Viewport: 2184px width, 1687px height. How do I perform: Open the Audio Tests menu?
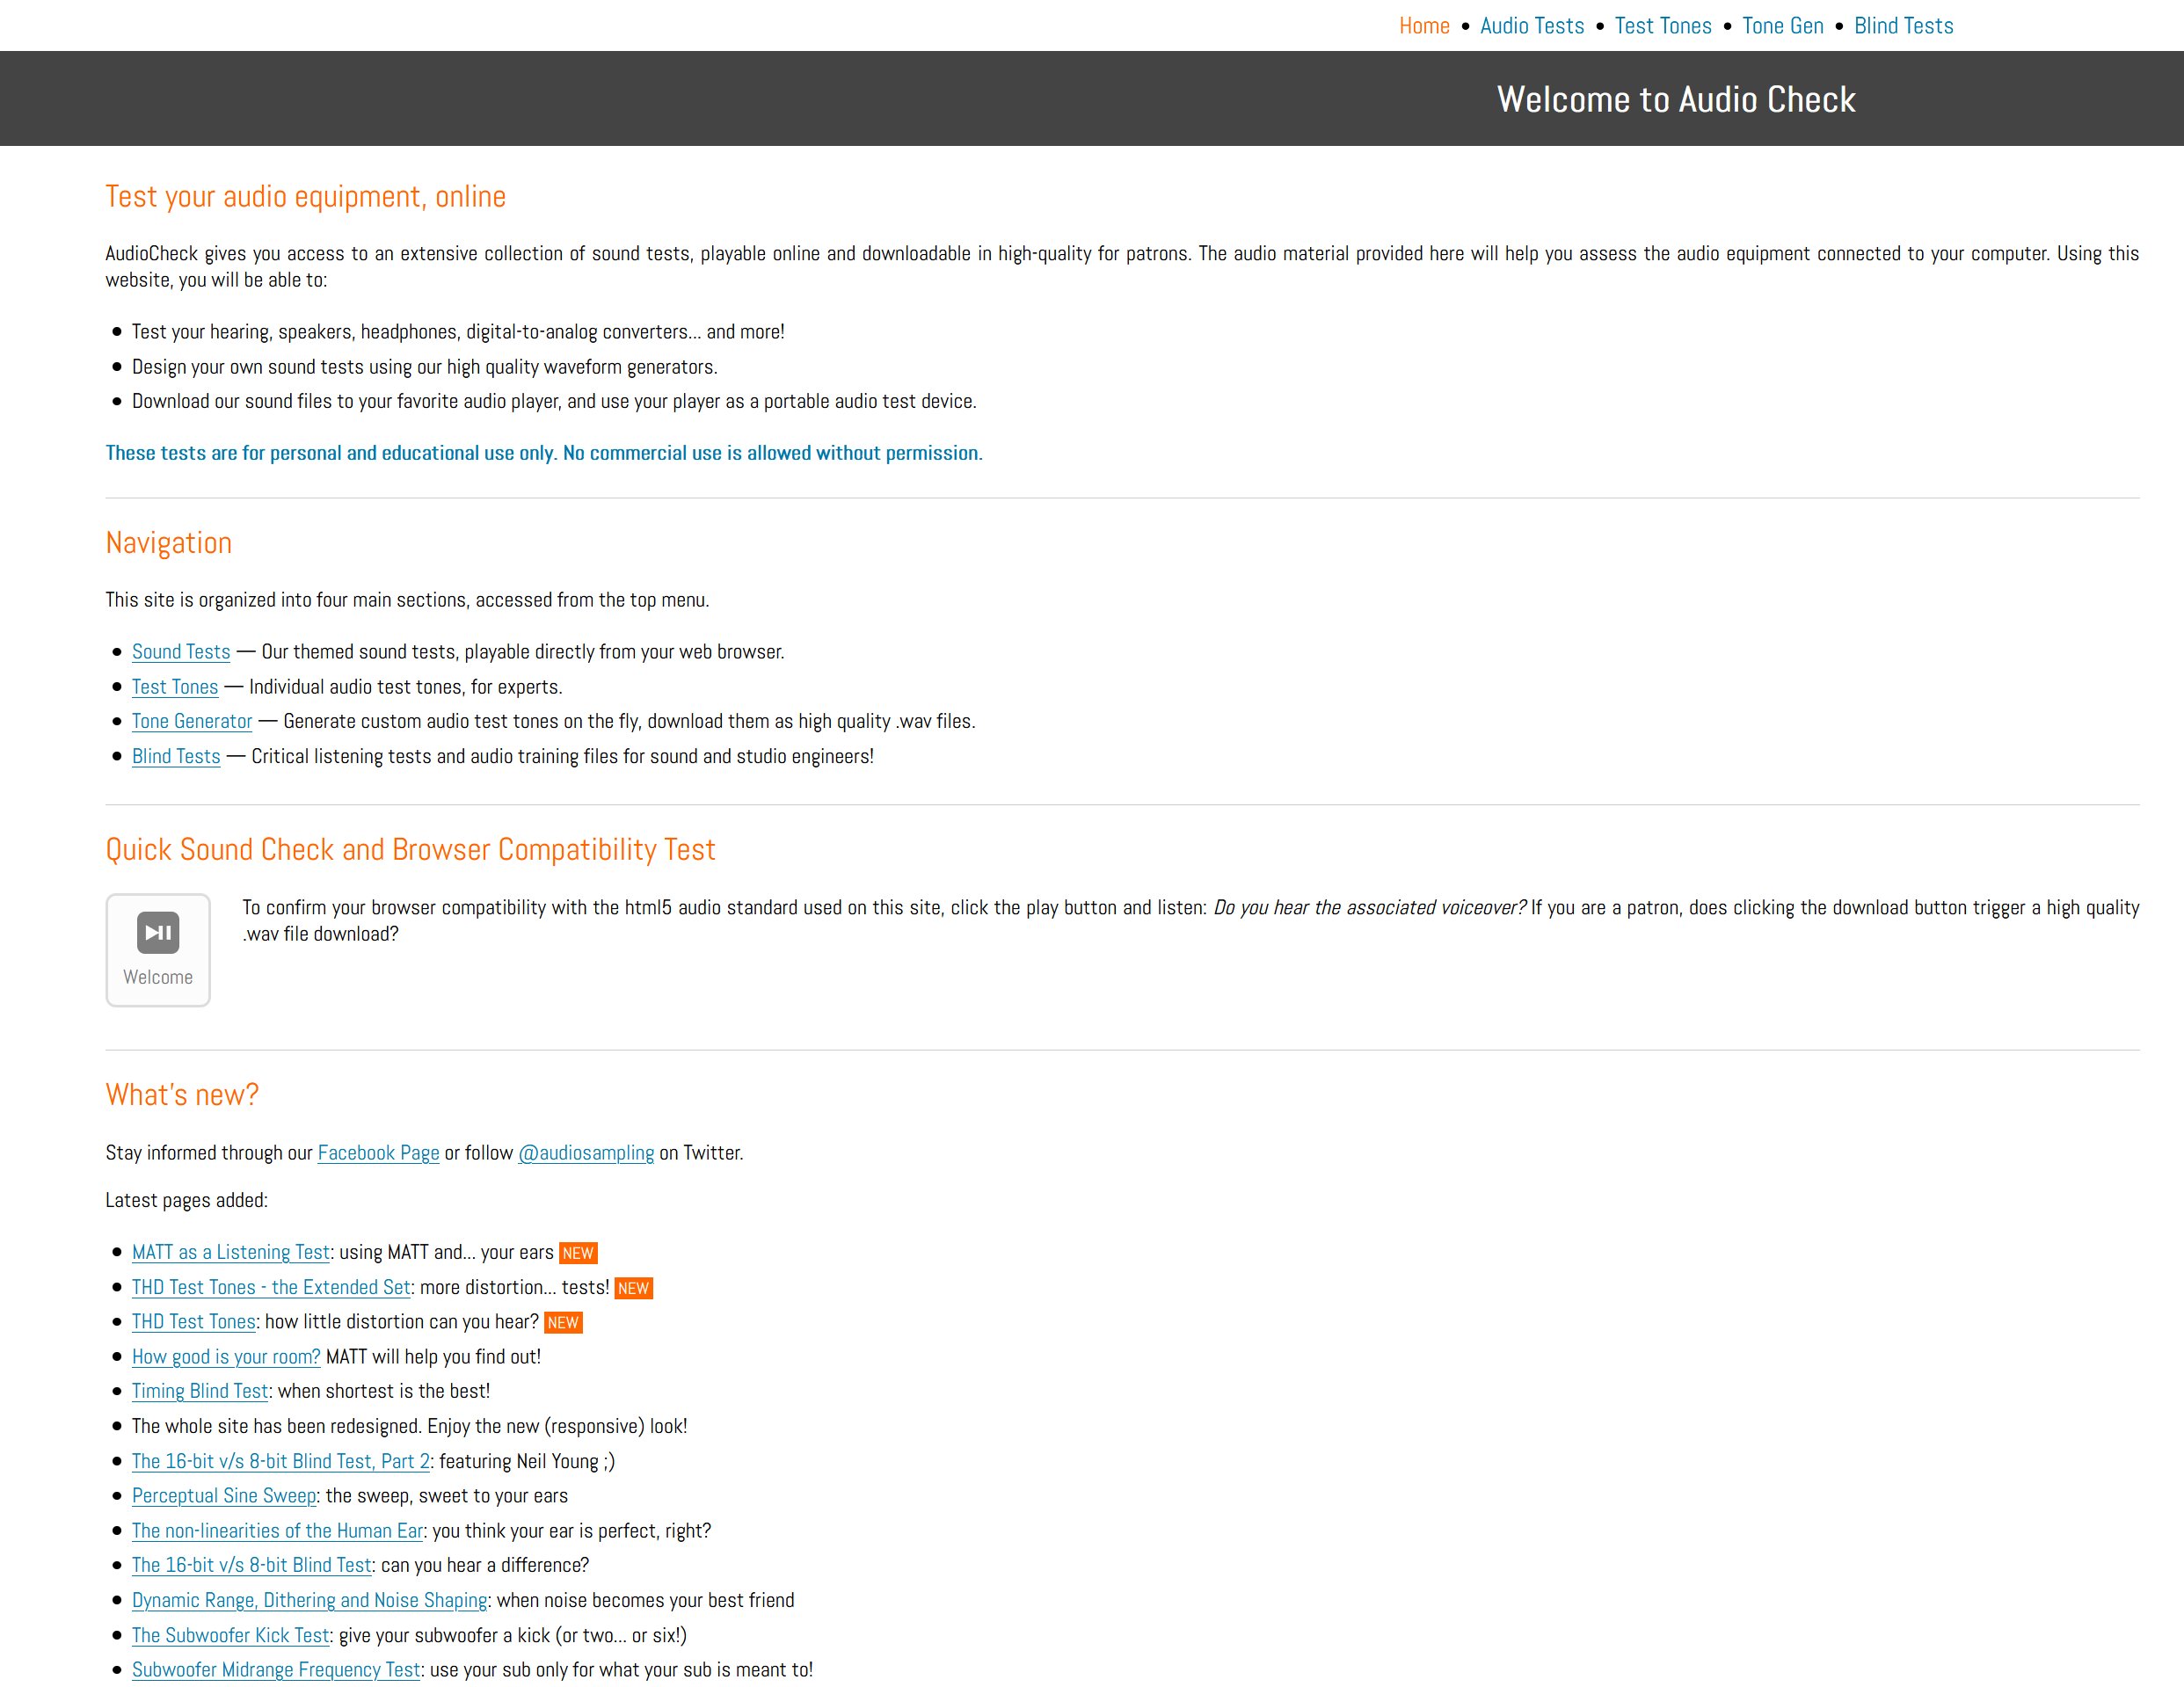[x=1531, y=26]
